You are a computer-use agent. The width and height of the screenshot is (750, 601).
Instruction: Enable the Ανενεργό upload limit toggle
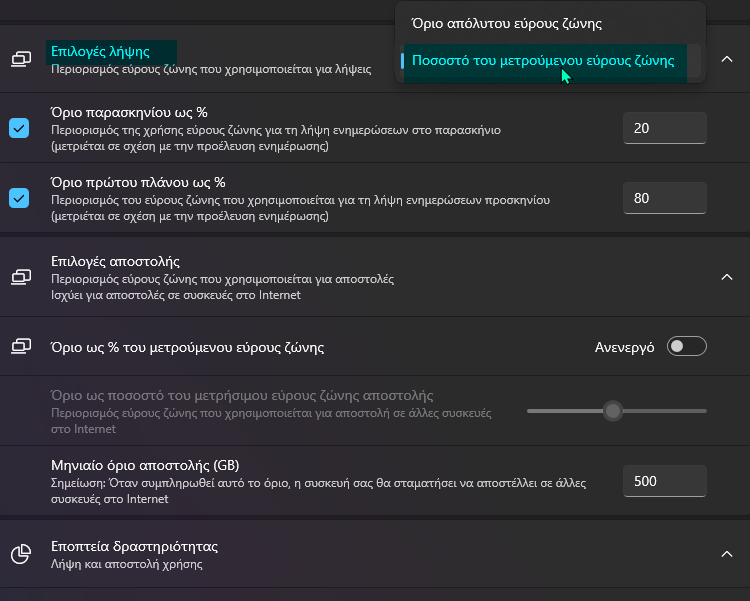(x=687, y=347)
